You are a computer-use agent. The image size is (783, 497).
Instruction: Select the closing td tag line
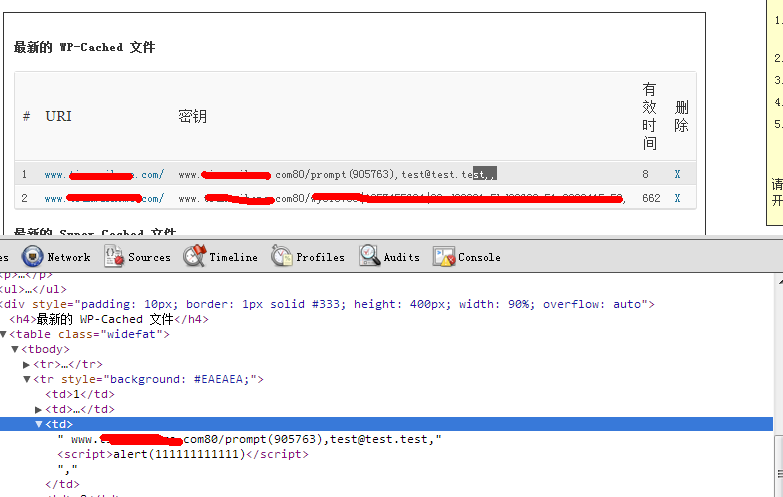pyautogui.click(x=62, y=484)
